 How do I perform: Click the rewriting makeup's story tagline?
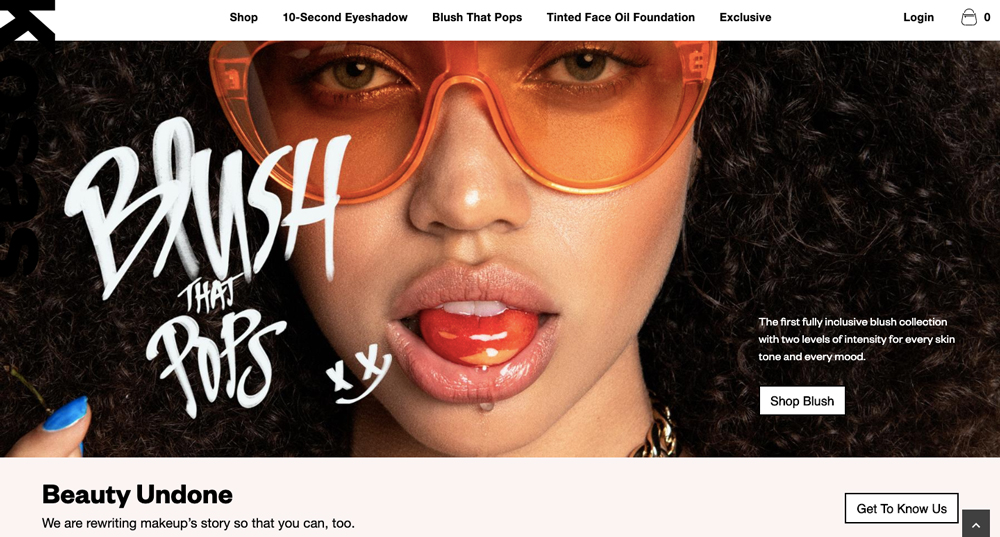coord(198,523)
